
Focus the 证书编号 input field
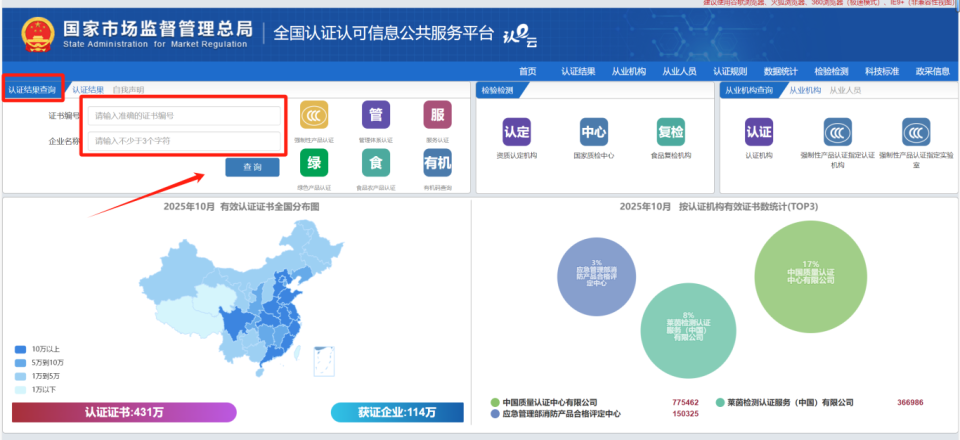[184, 116]
